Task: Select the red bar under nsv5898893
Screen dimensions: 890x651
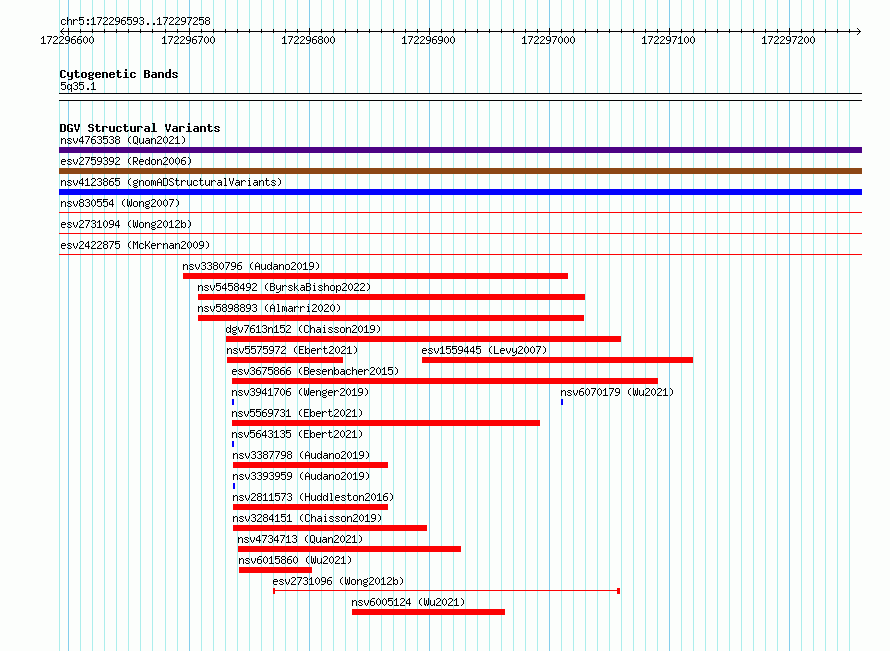Action: pos(391,318)
